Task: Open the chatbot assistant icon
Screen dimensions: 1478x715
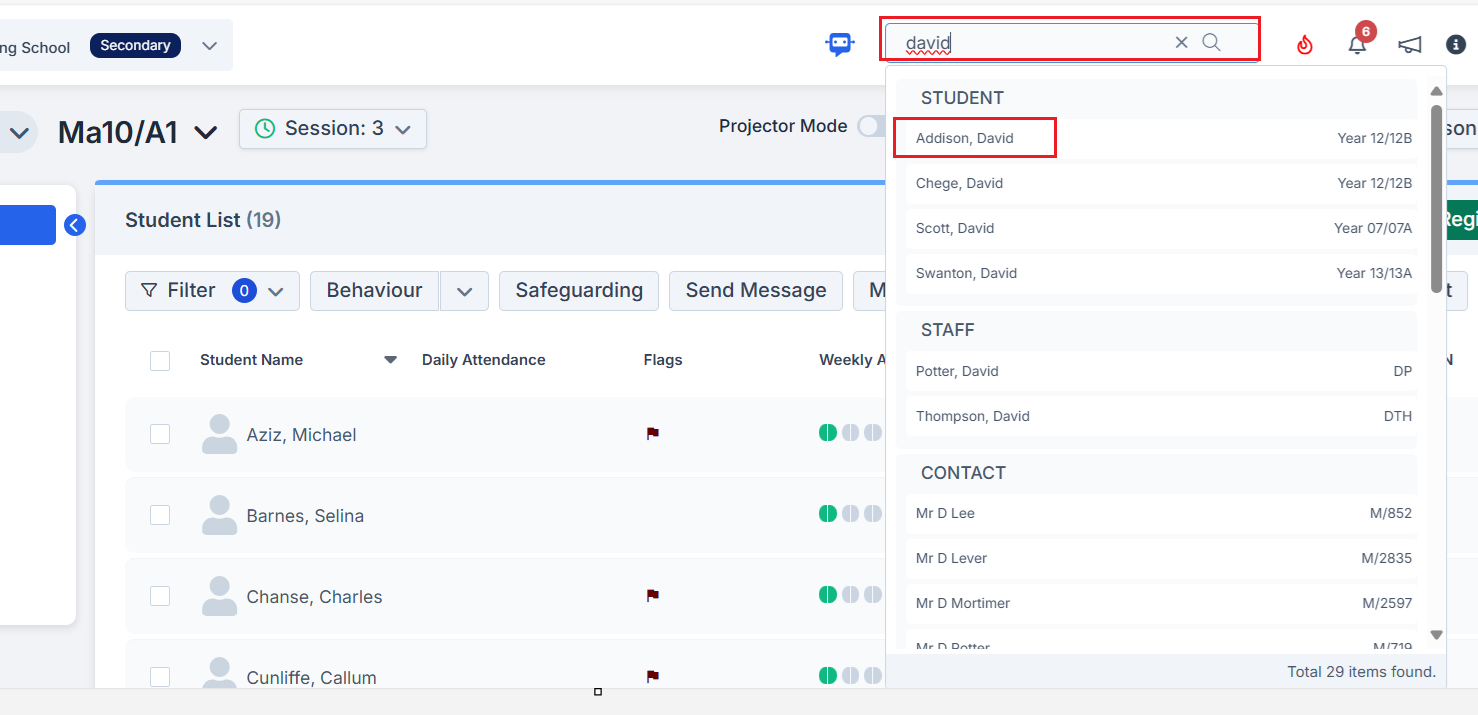Action: point(840,44)
